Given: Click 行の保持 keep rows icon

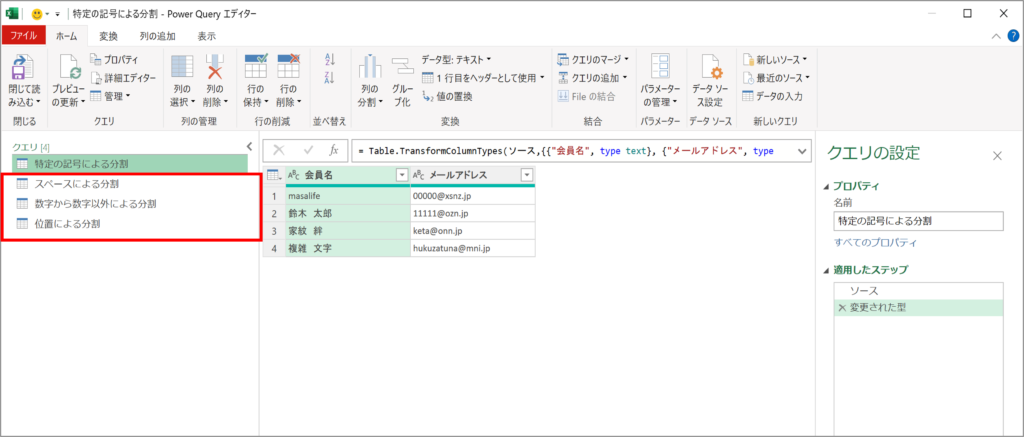Looking at the screenshot, I should point(256,67).
